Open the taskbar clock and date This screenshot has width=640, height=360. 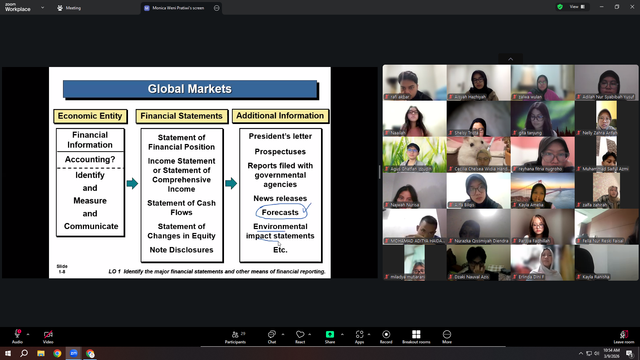(x=611, y=353)
